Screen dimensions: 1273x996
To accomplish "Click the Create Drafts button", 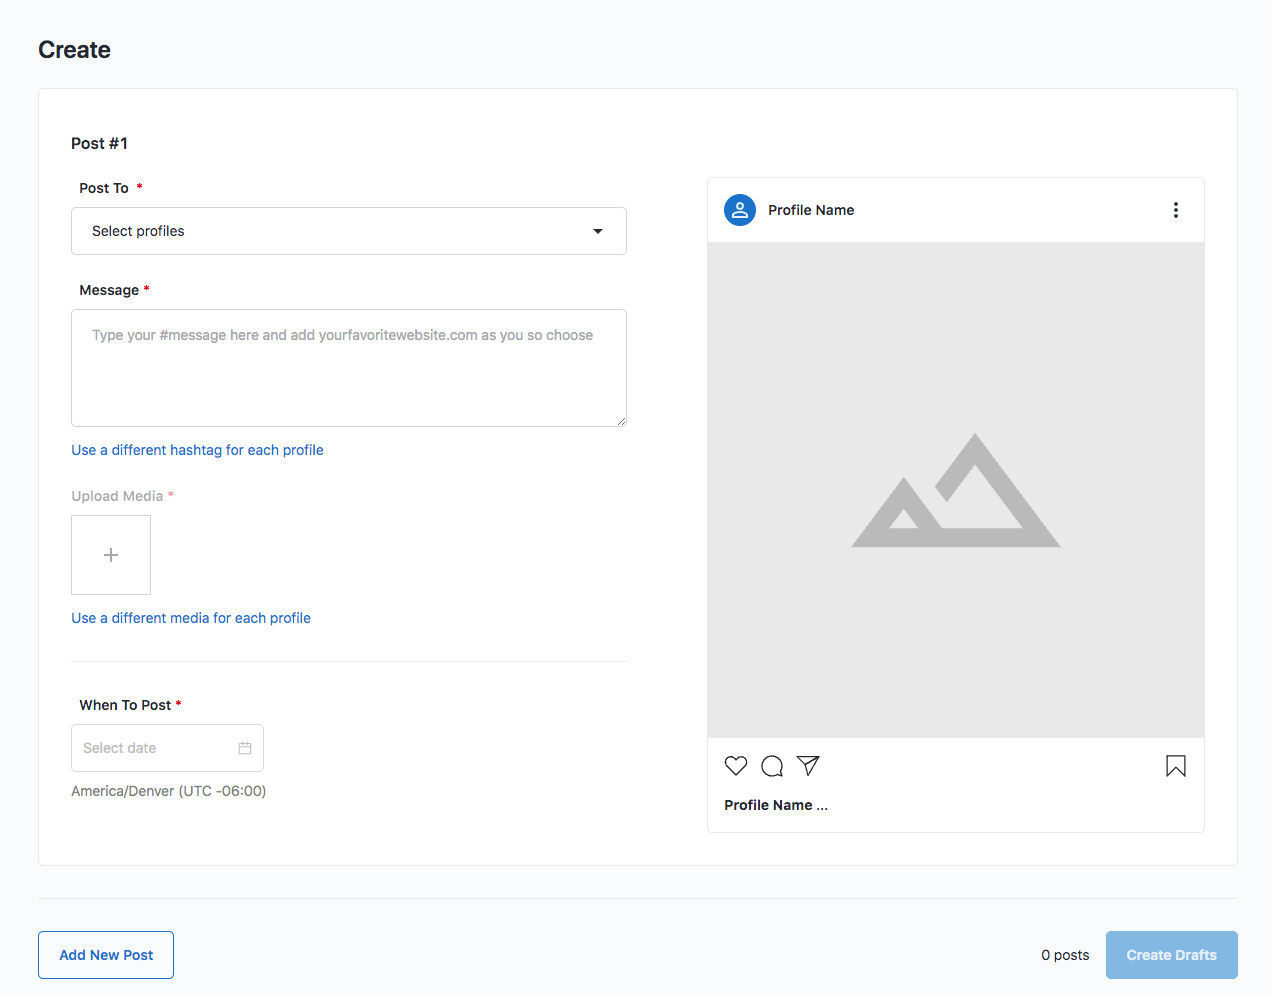I will (x=1172, y=955).
